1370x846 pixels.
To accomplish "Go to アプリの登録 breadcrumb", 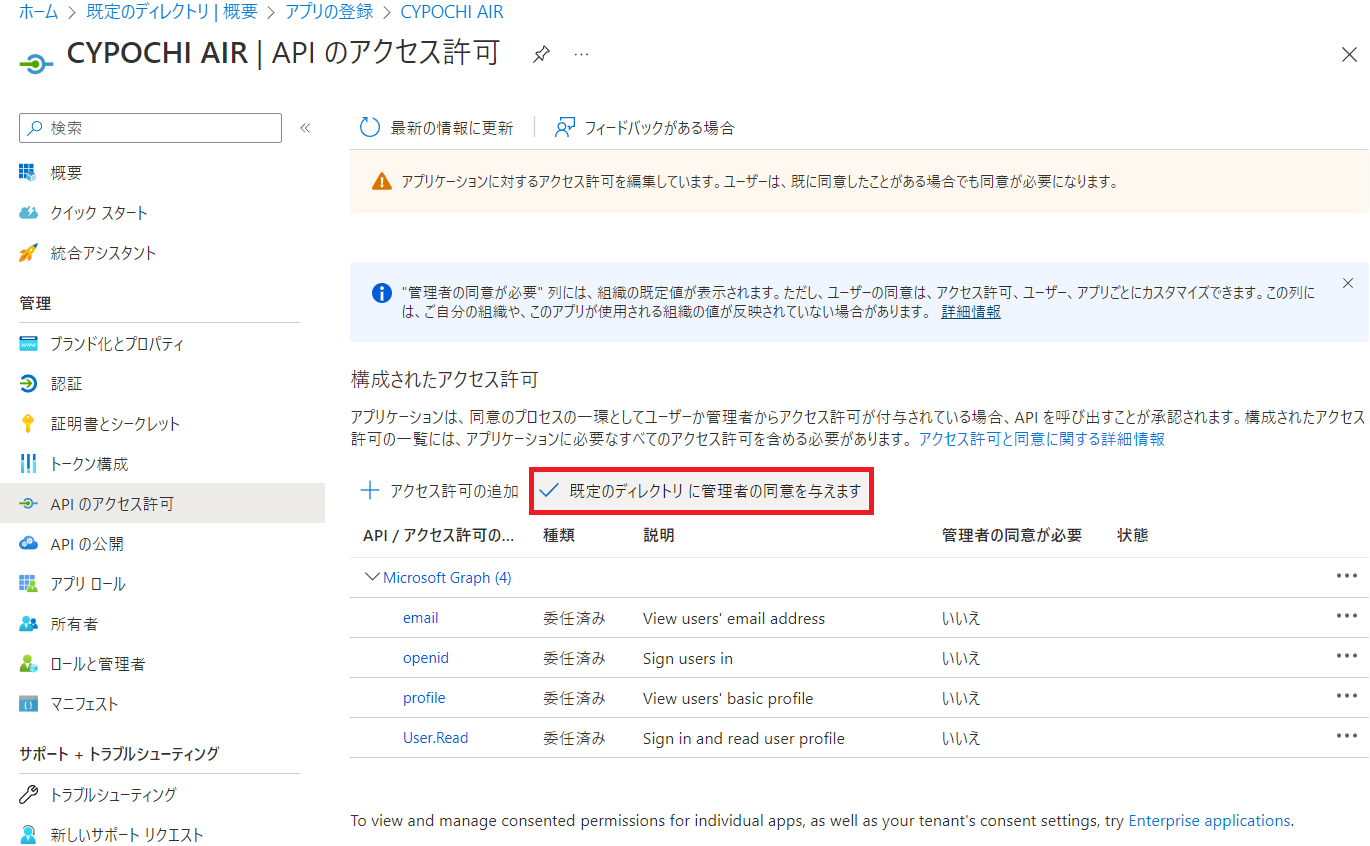I will [x=329, y=12].
